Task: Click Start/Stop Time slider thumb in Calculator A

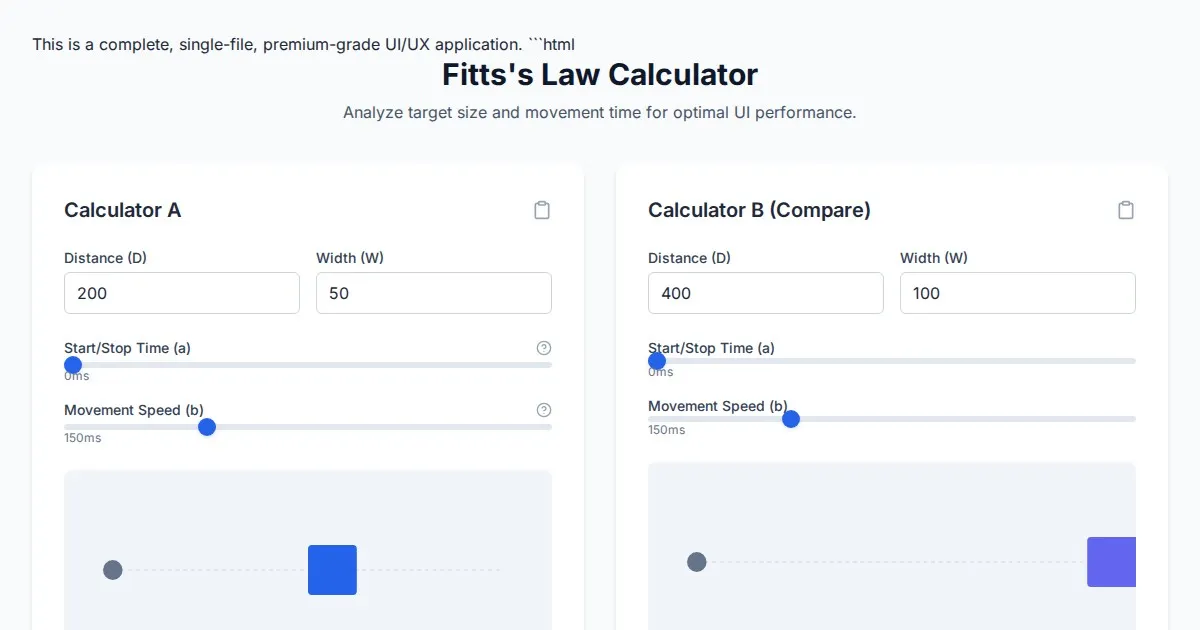Action: tap(73, 365)
